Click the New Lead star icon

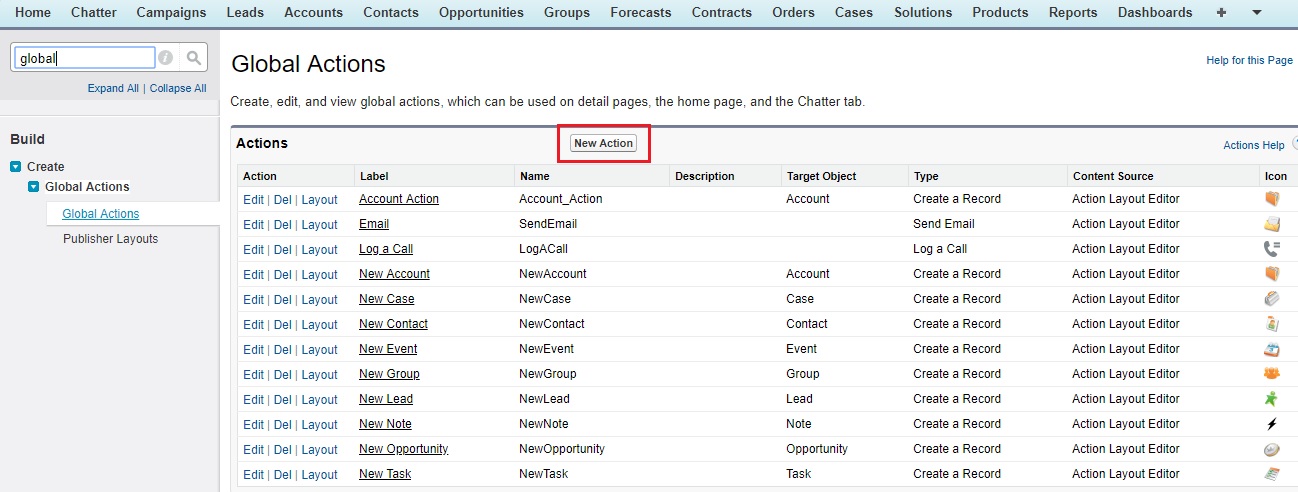pyautogui.click(x=1272, y=399)
